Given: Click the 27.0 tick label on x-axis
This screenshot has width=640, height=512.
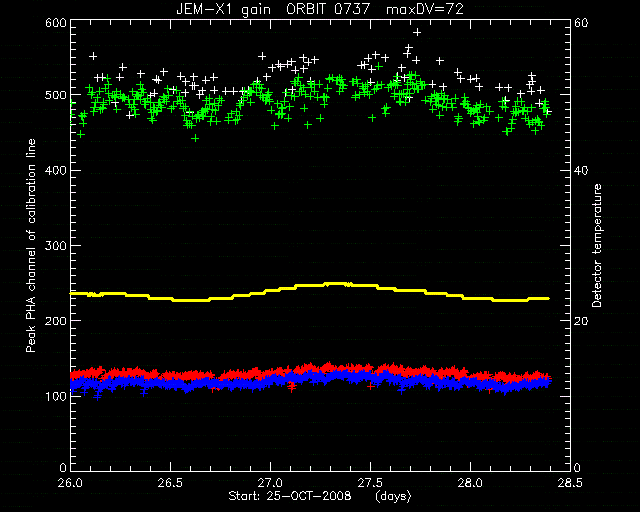Looking at the screenshot, I should click(x=271, y=483).
